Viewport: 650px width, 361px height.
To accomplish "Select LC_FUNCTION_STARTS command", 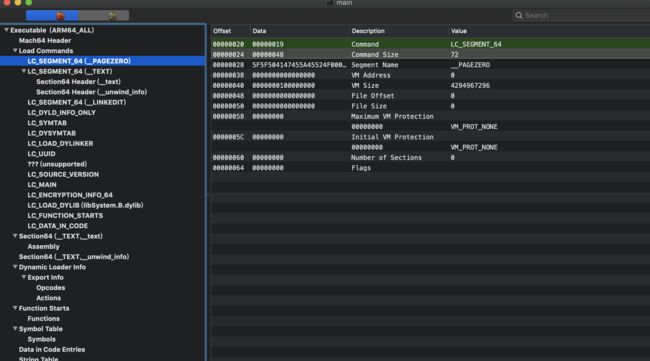I will tap(65, 216).
